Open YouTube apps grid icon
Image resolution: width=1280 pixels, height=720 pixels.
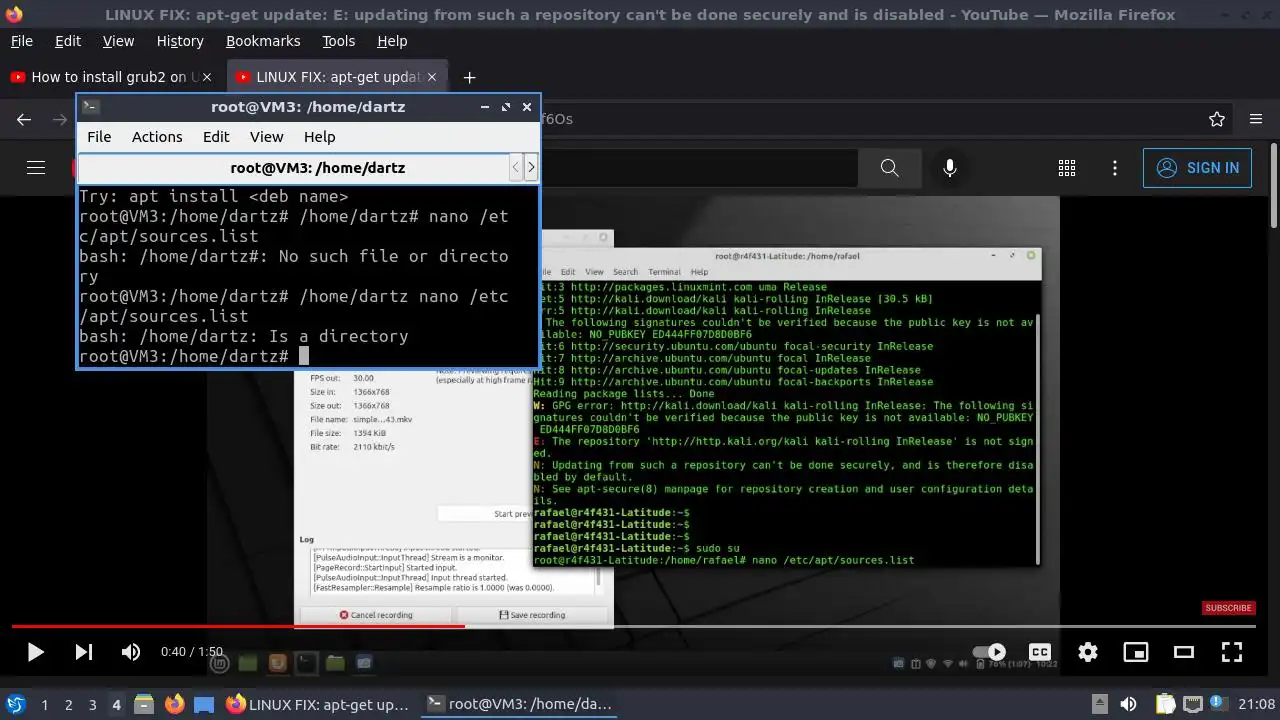1067,168
